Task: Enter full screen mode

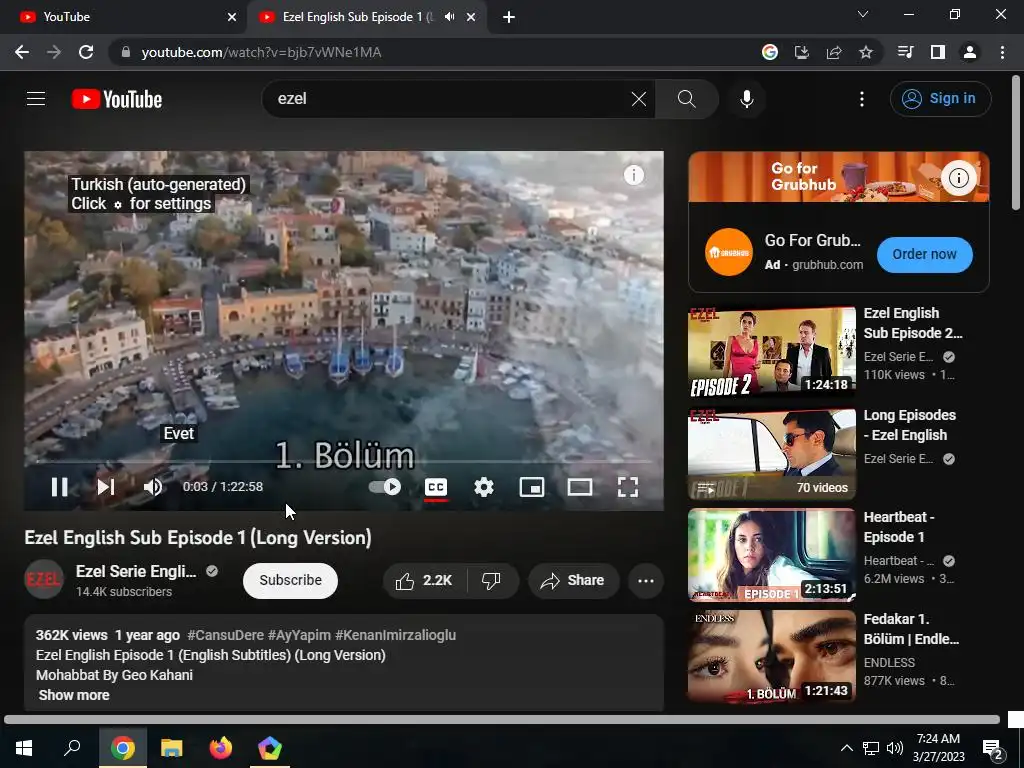Action: tap(628, 487)
